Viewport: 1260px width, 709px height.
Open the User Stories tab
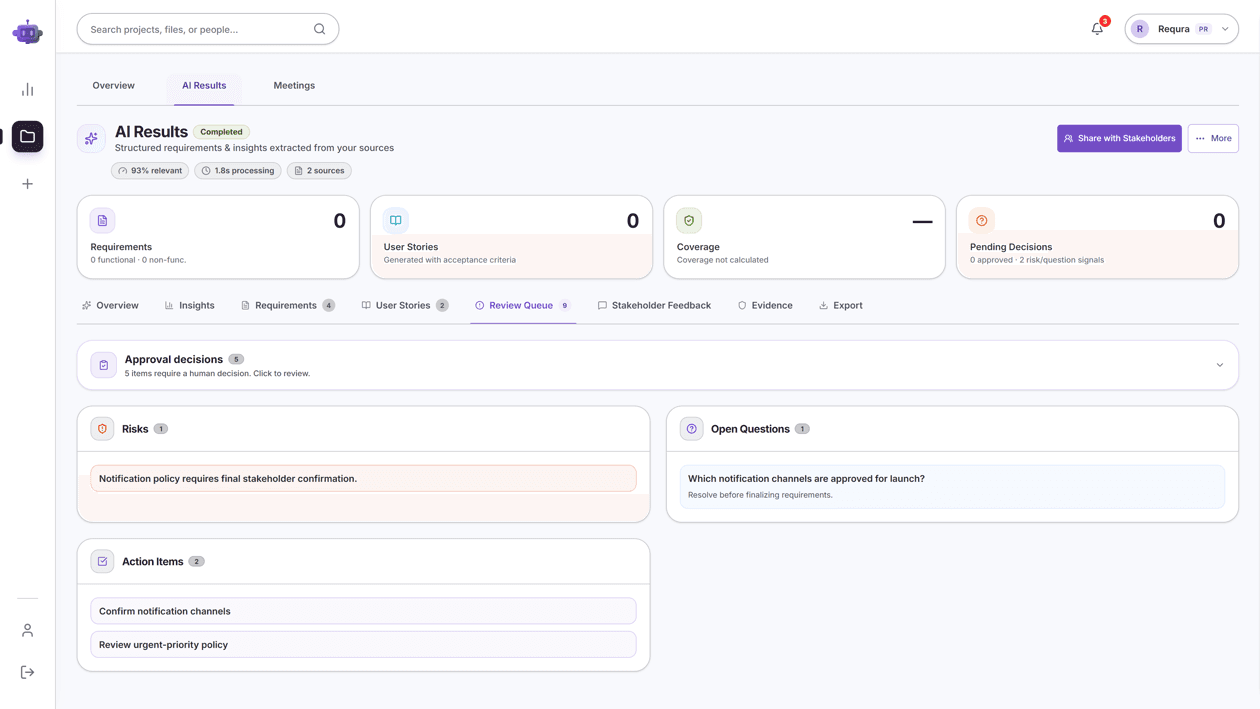405,305
